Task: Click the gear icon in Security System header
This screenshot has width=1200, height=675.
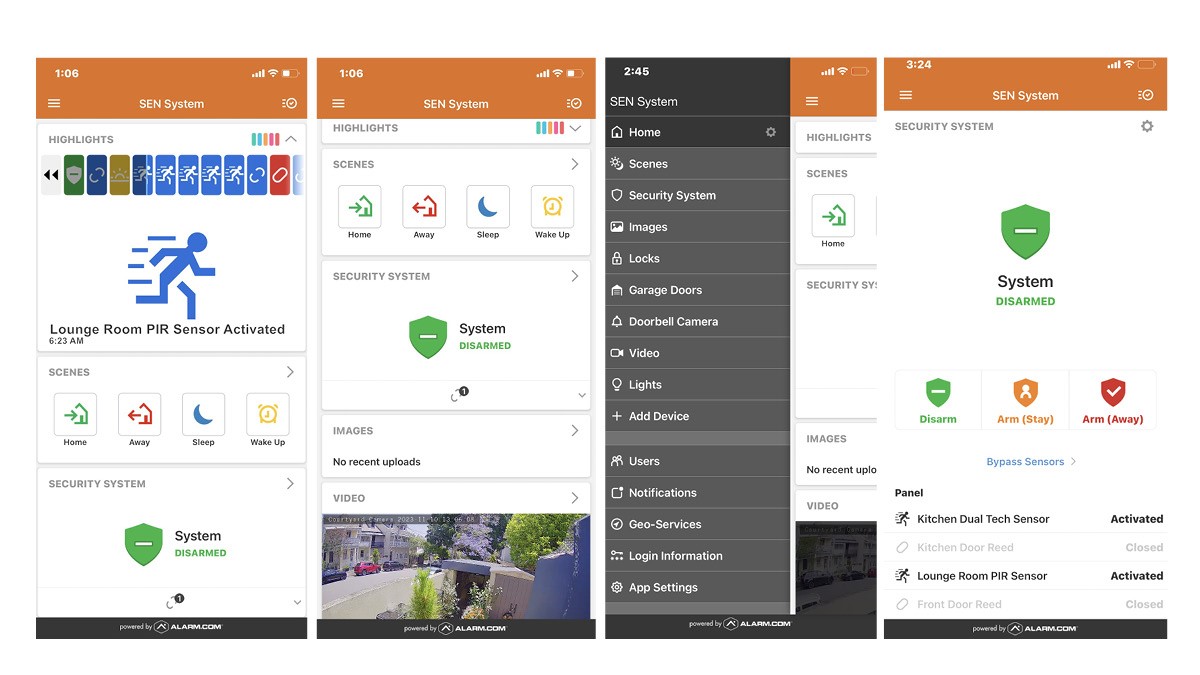Action: (x=1147, y=127)
